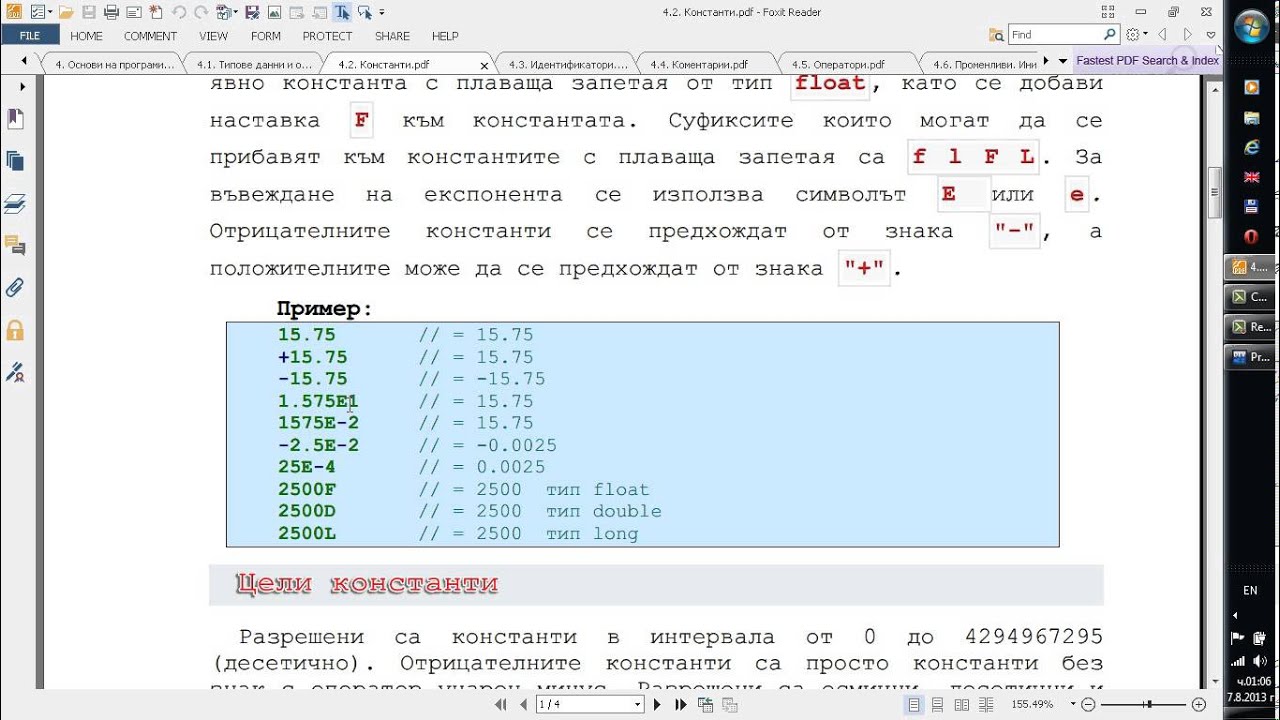Click the search magnifier in Find box
The image size is (1280, 720).
coord(1110,34)
